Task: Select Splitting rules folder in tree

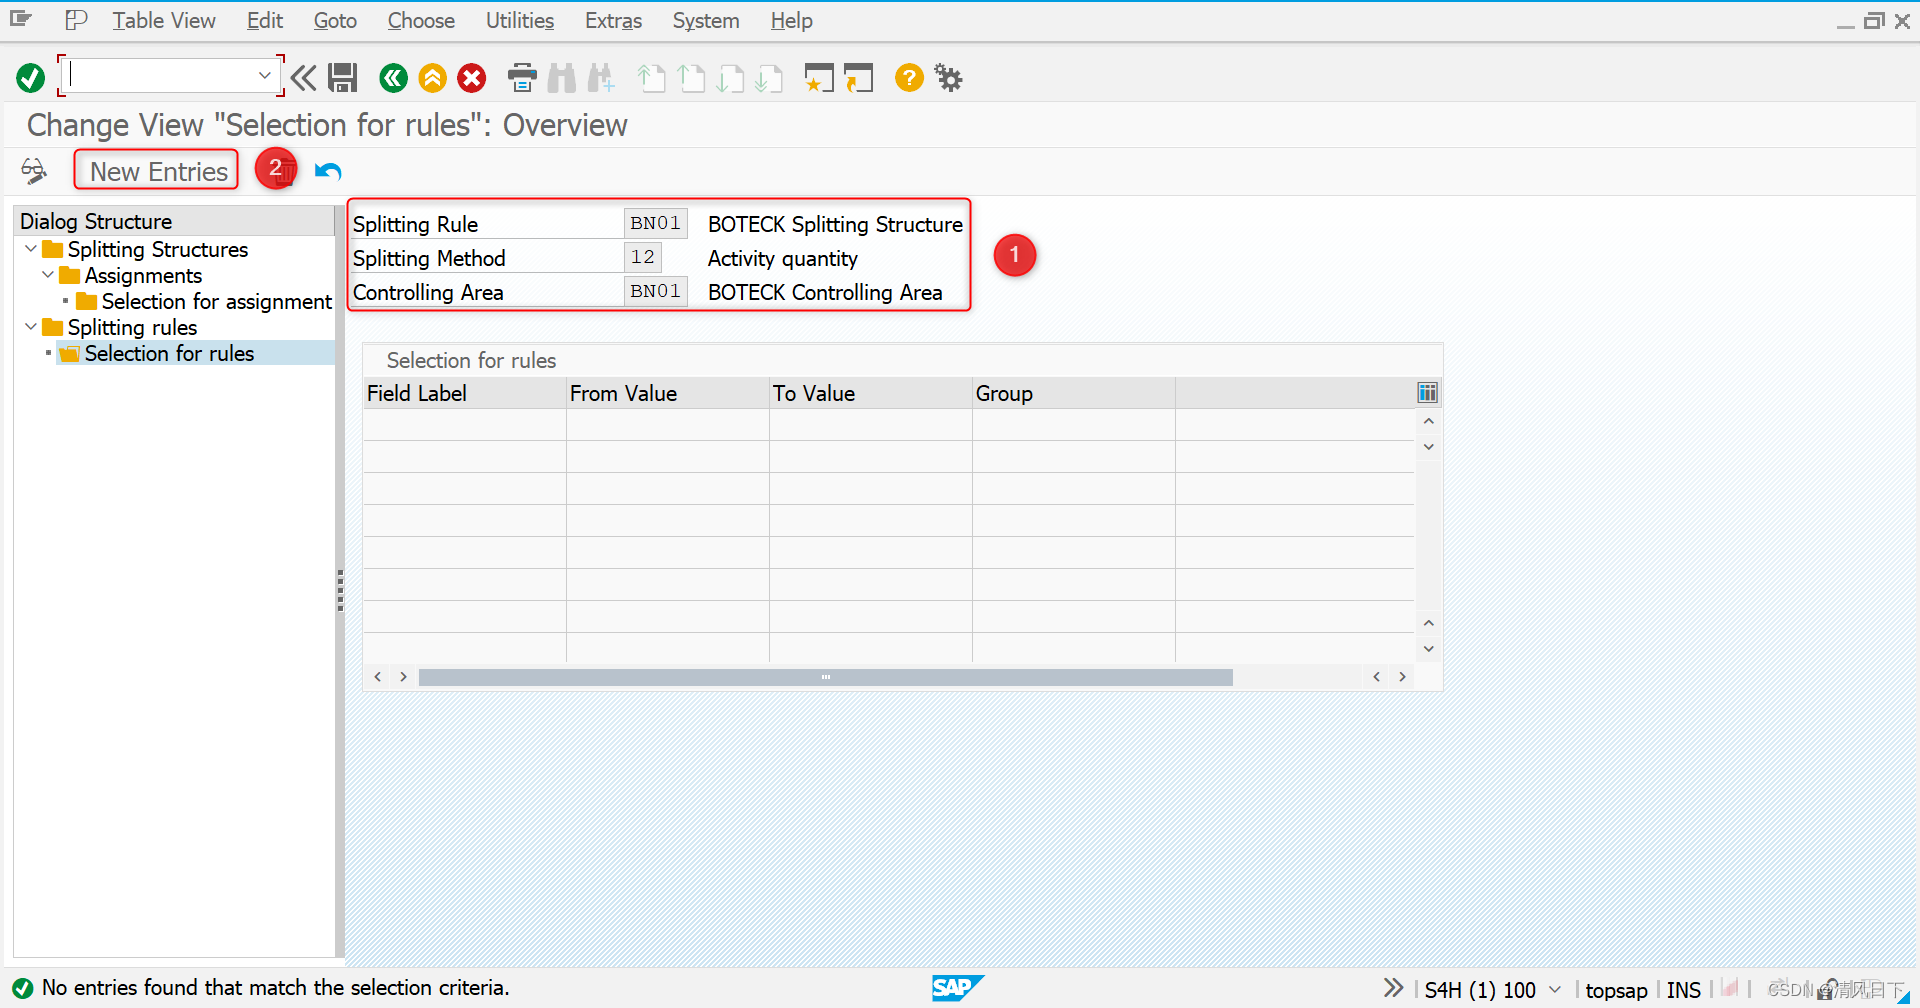Action: pos(132,327)
